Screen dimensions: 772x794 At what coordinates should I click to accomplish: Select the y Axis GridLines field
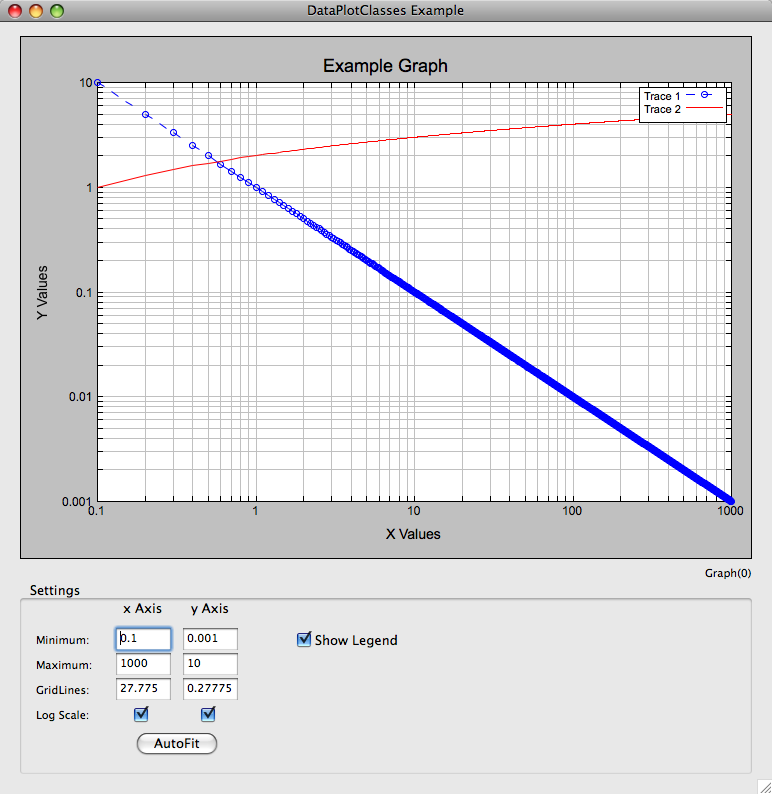click(x=210, y=689)
